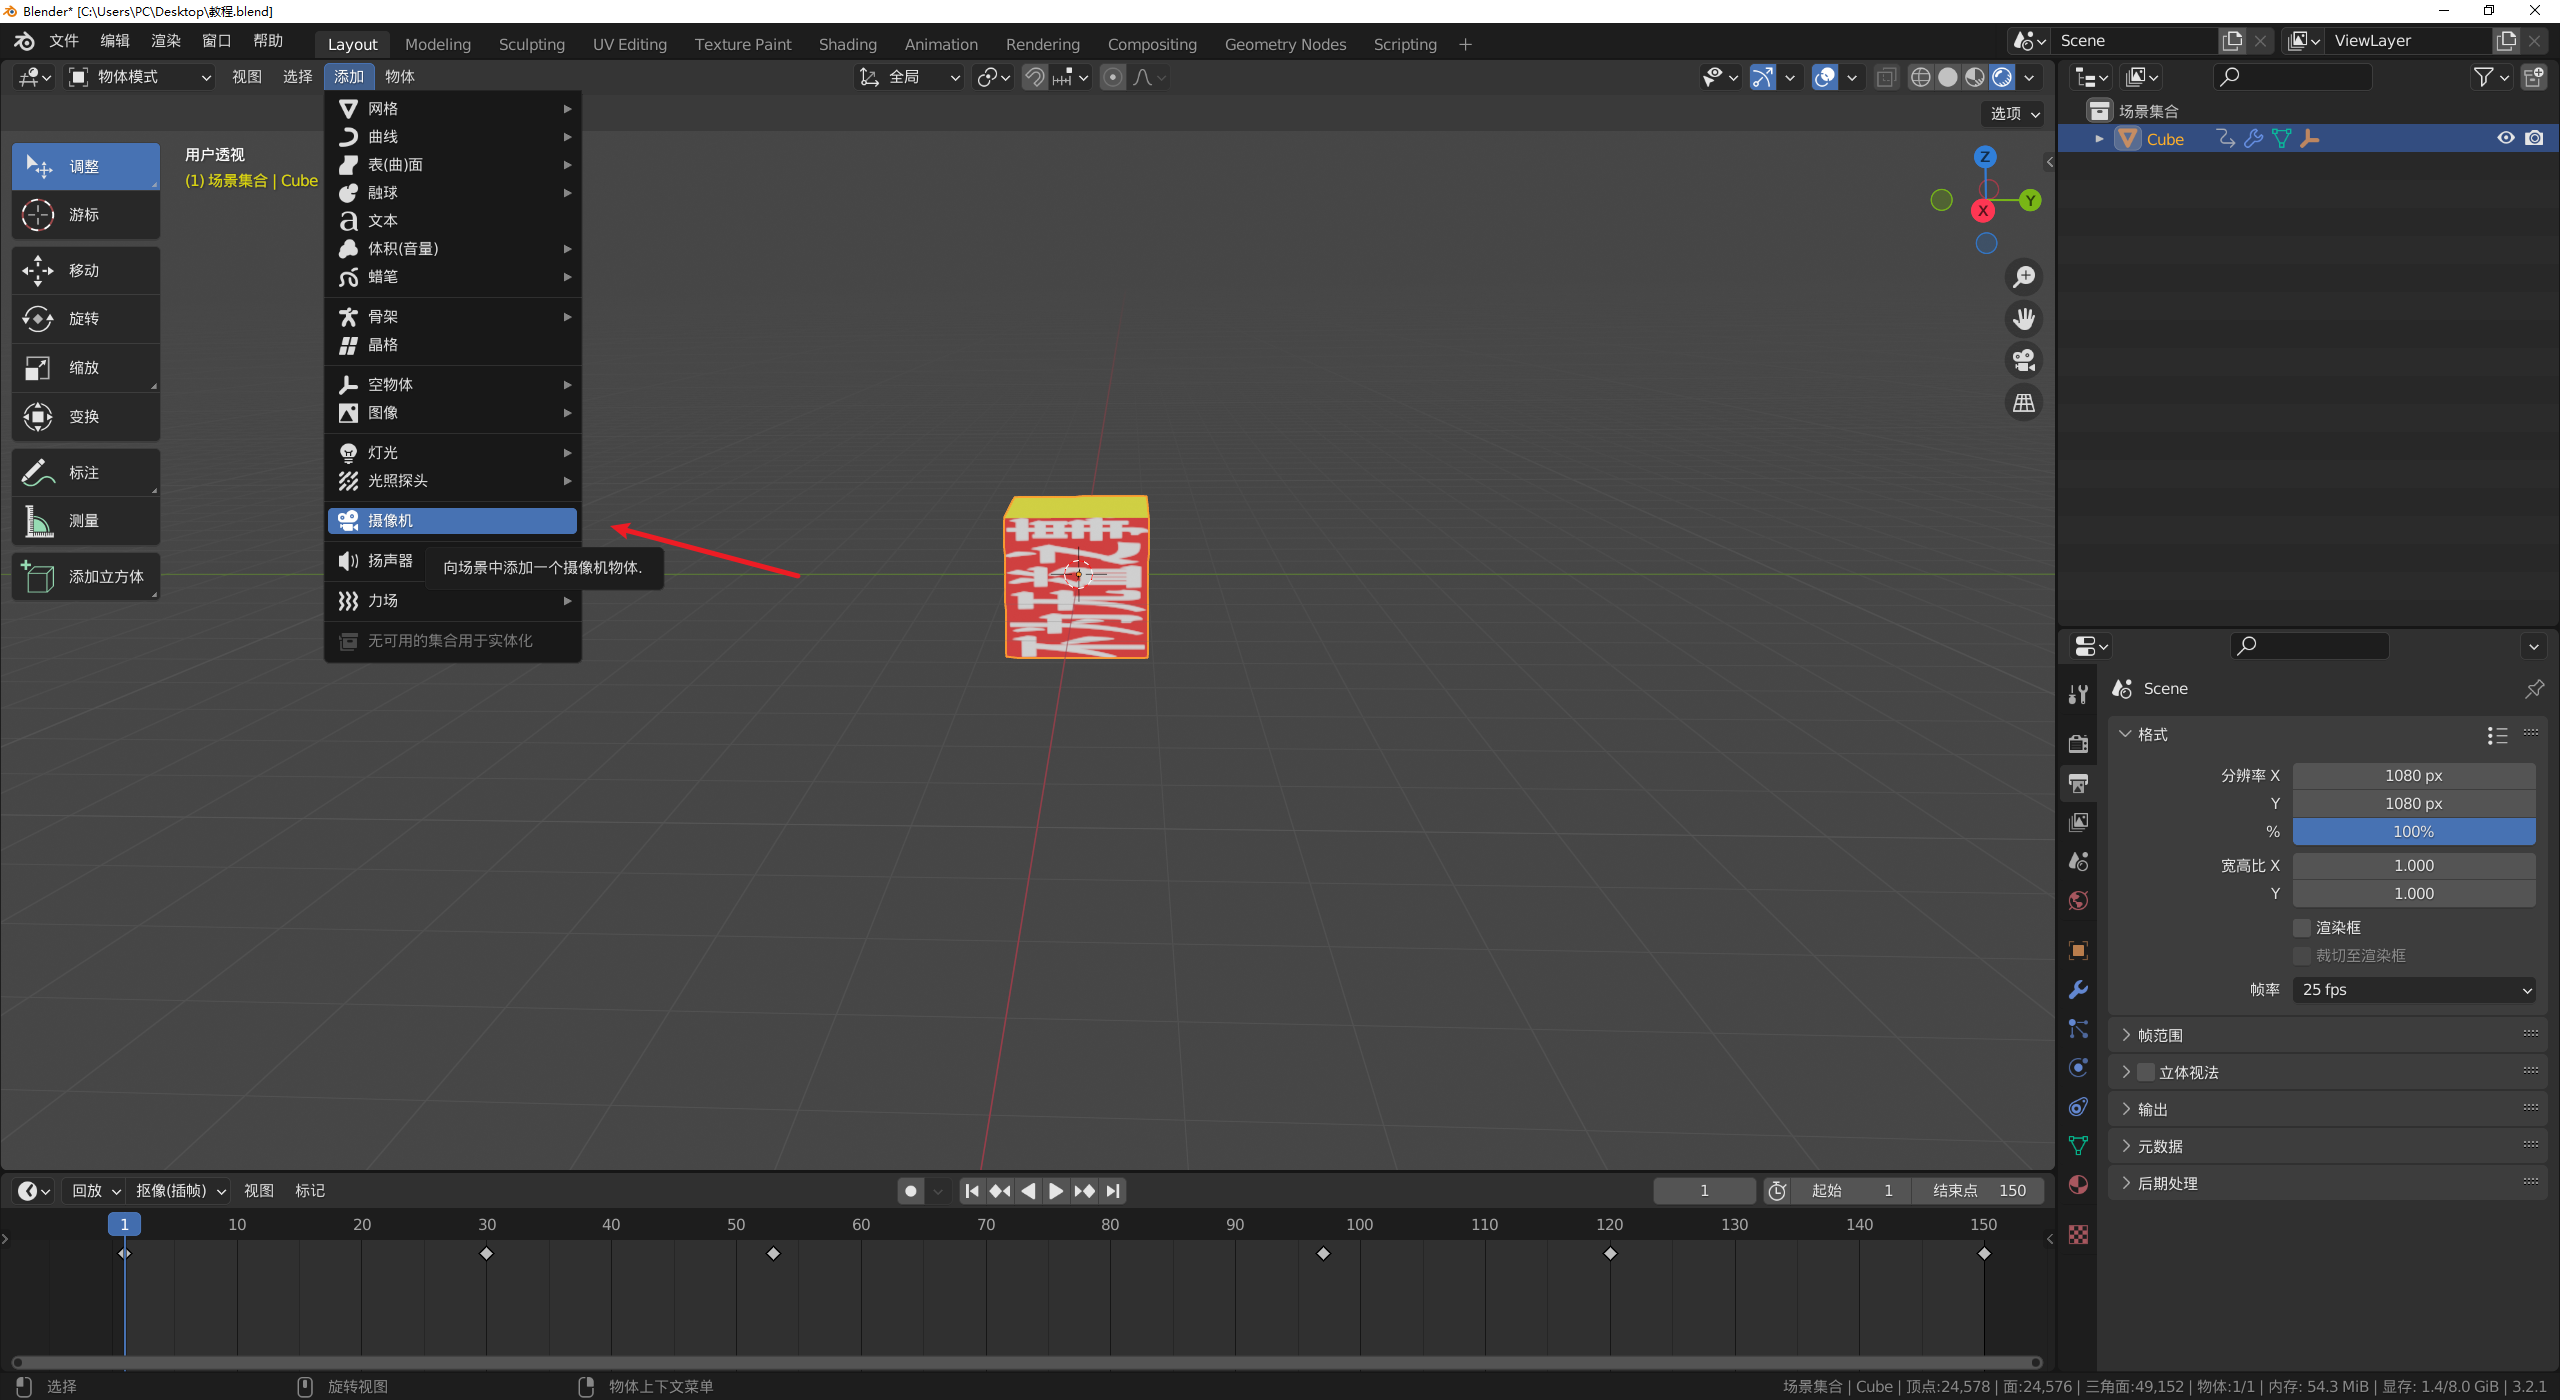The width and height of the screenshot is (2560, 1400).
Task: Select the Measure (测量) tool
Action: click(x=85, y=521)
